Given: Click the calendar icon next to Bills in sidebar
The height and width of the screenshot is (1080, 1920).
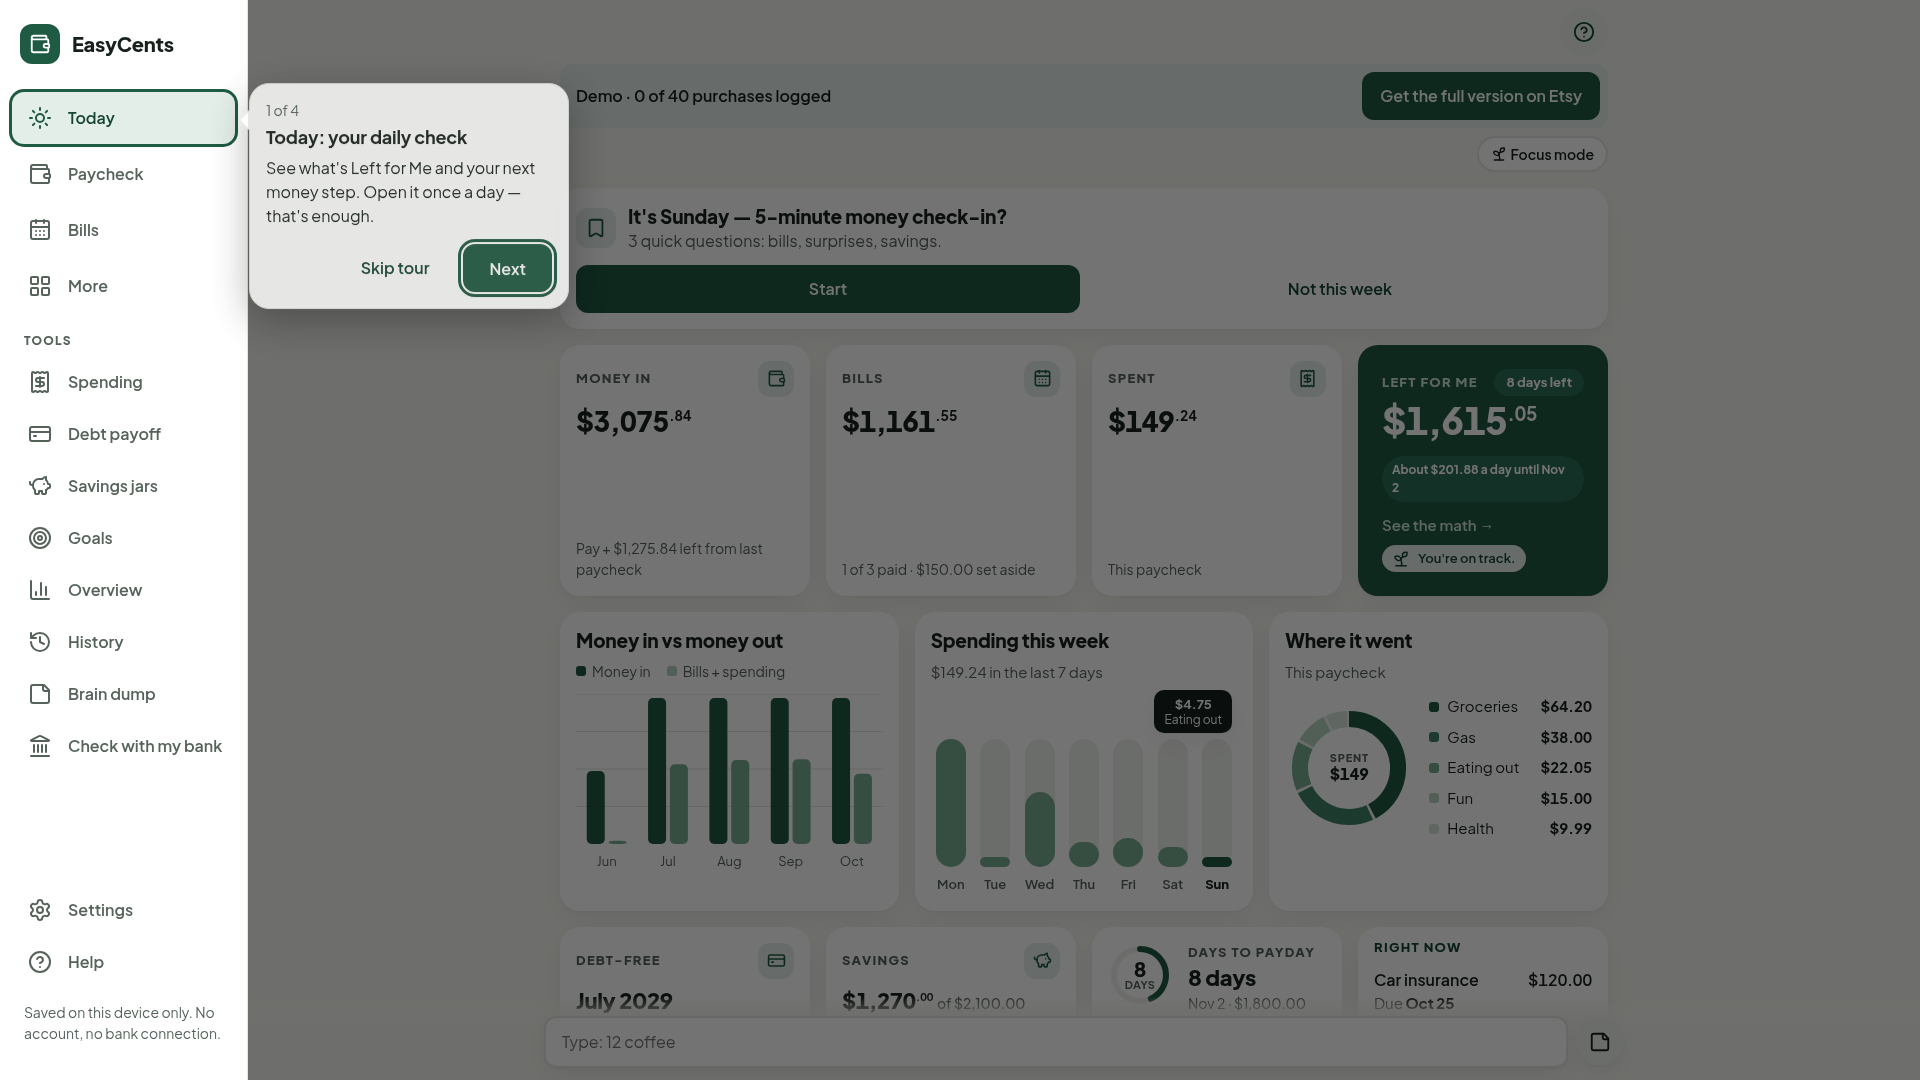Looking at the screenshot, I should coord(40,230).
